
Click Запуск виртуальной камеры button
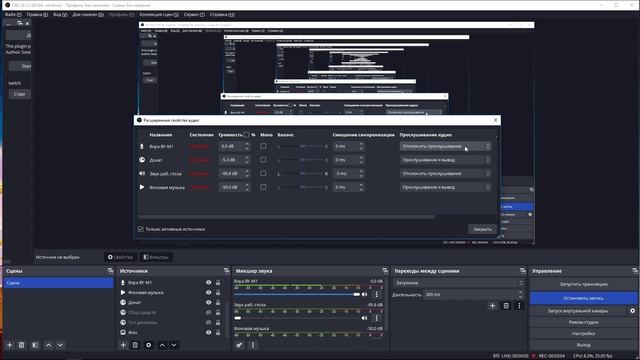pyautogui.click(x=578, y=311)
